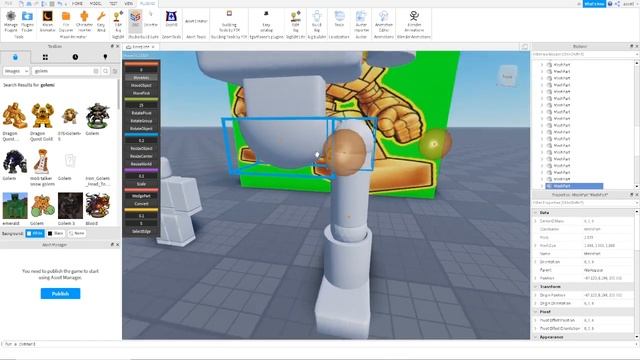Switch to Toolbox Inventory grid tab
640x360 pixels.
coord(45,57)
